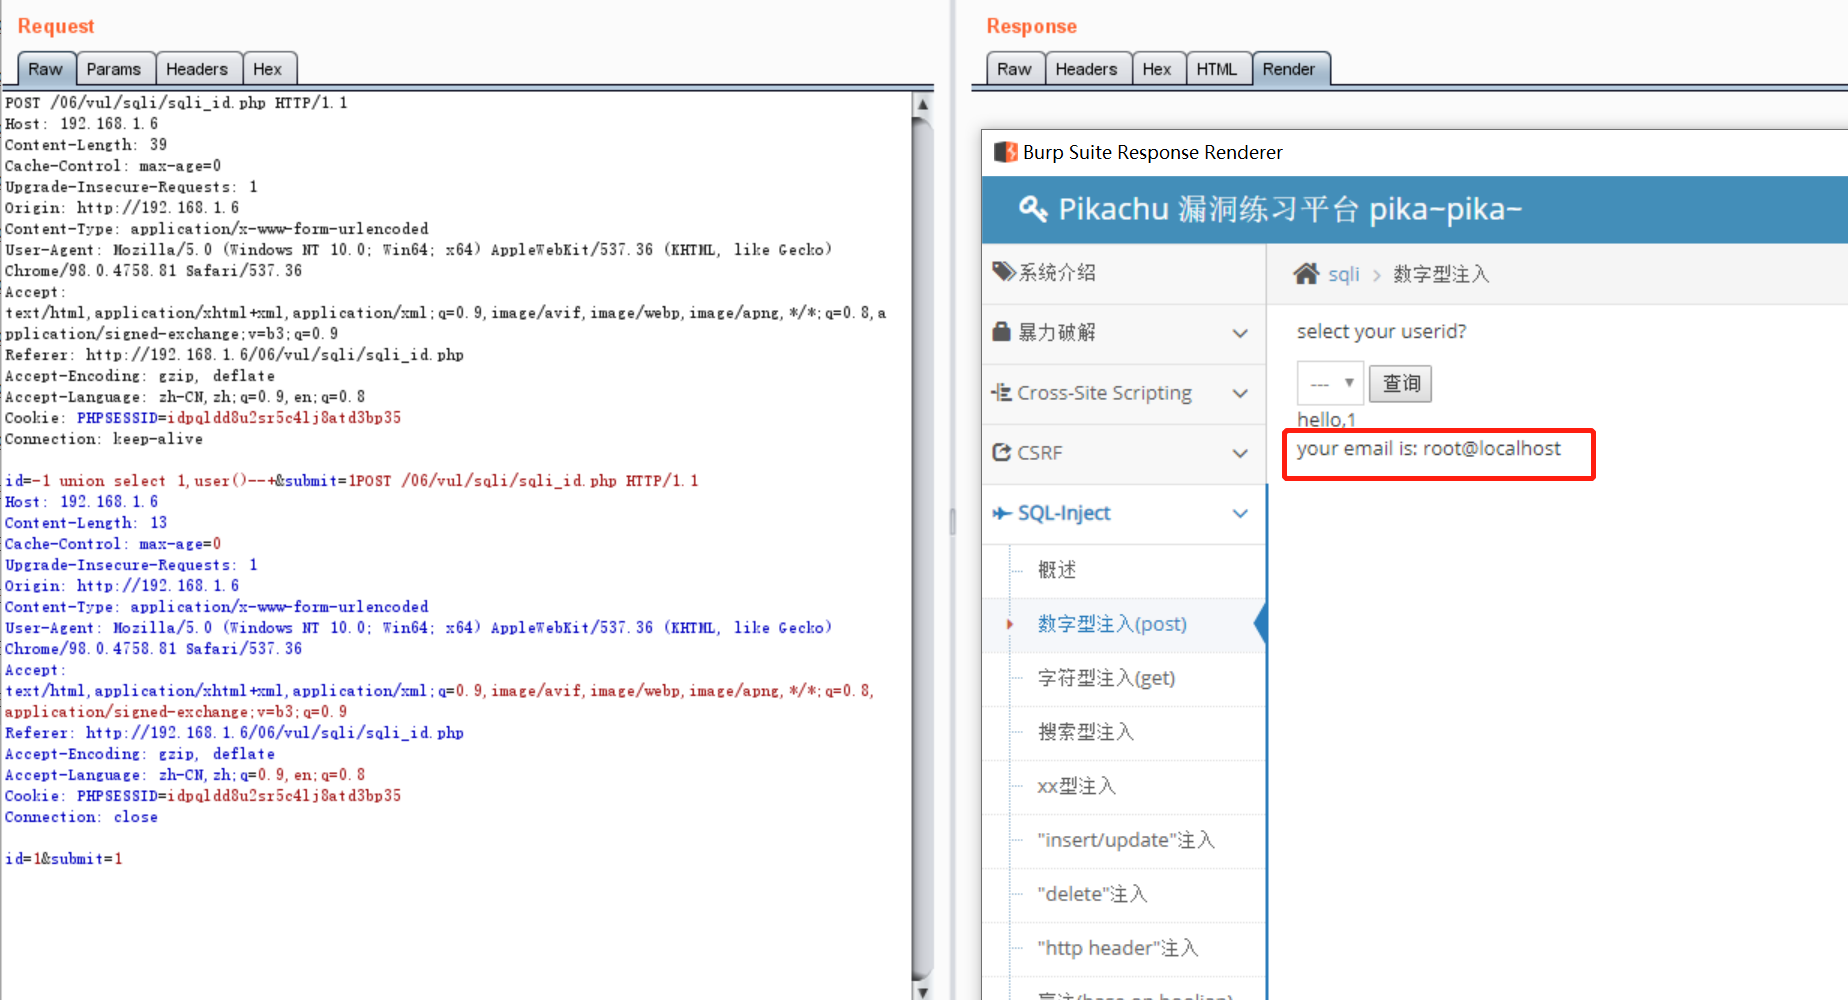Click the request scrollbar down arrow

[x=923, y=991]
